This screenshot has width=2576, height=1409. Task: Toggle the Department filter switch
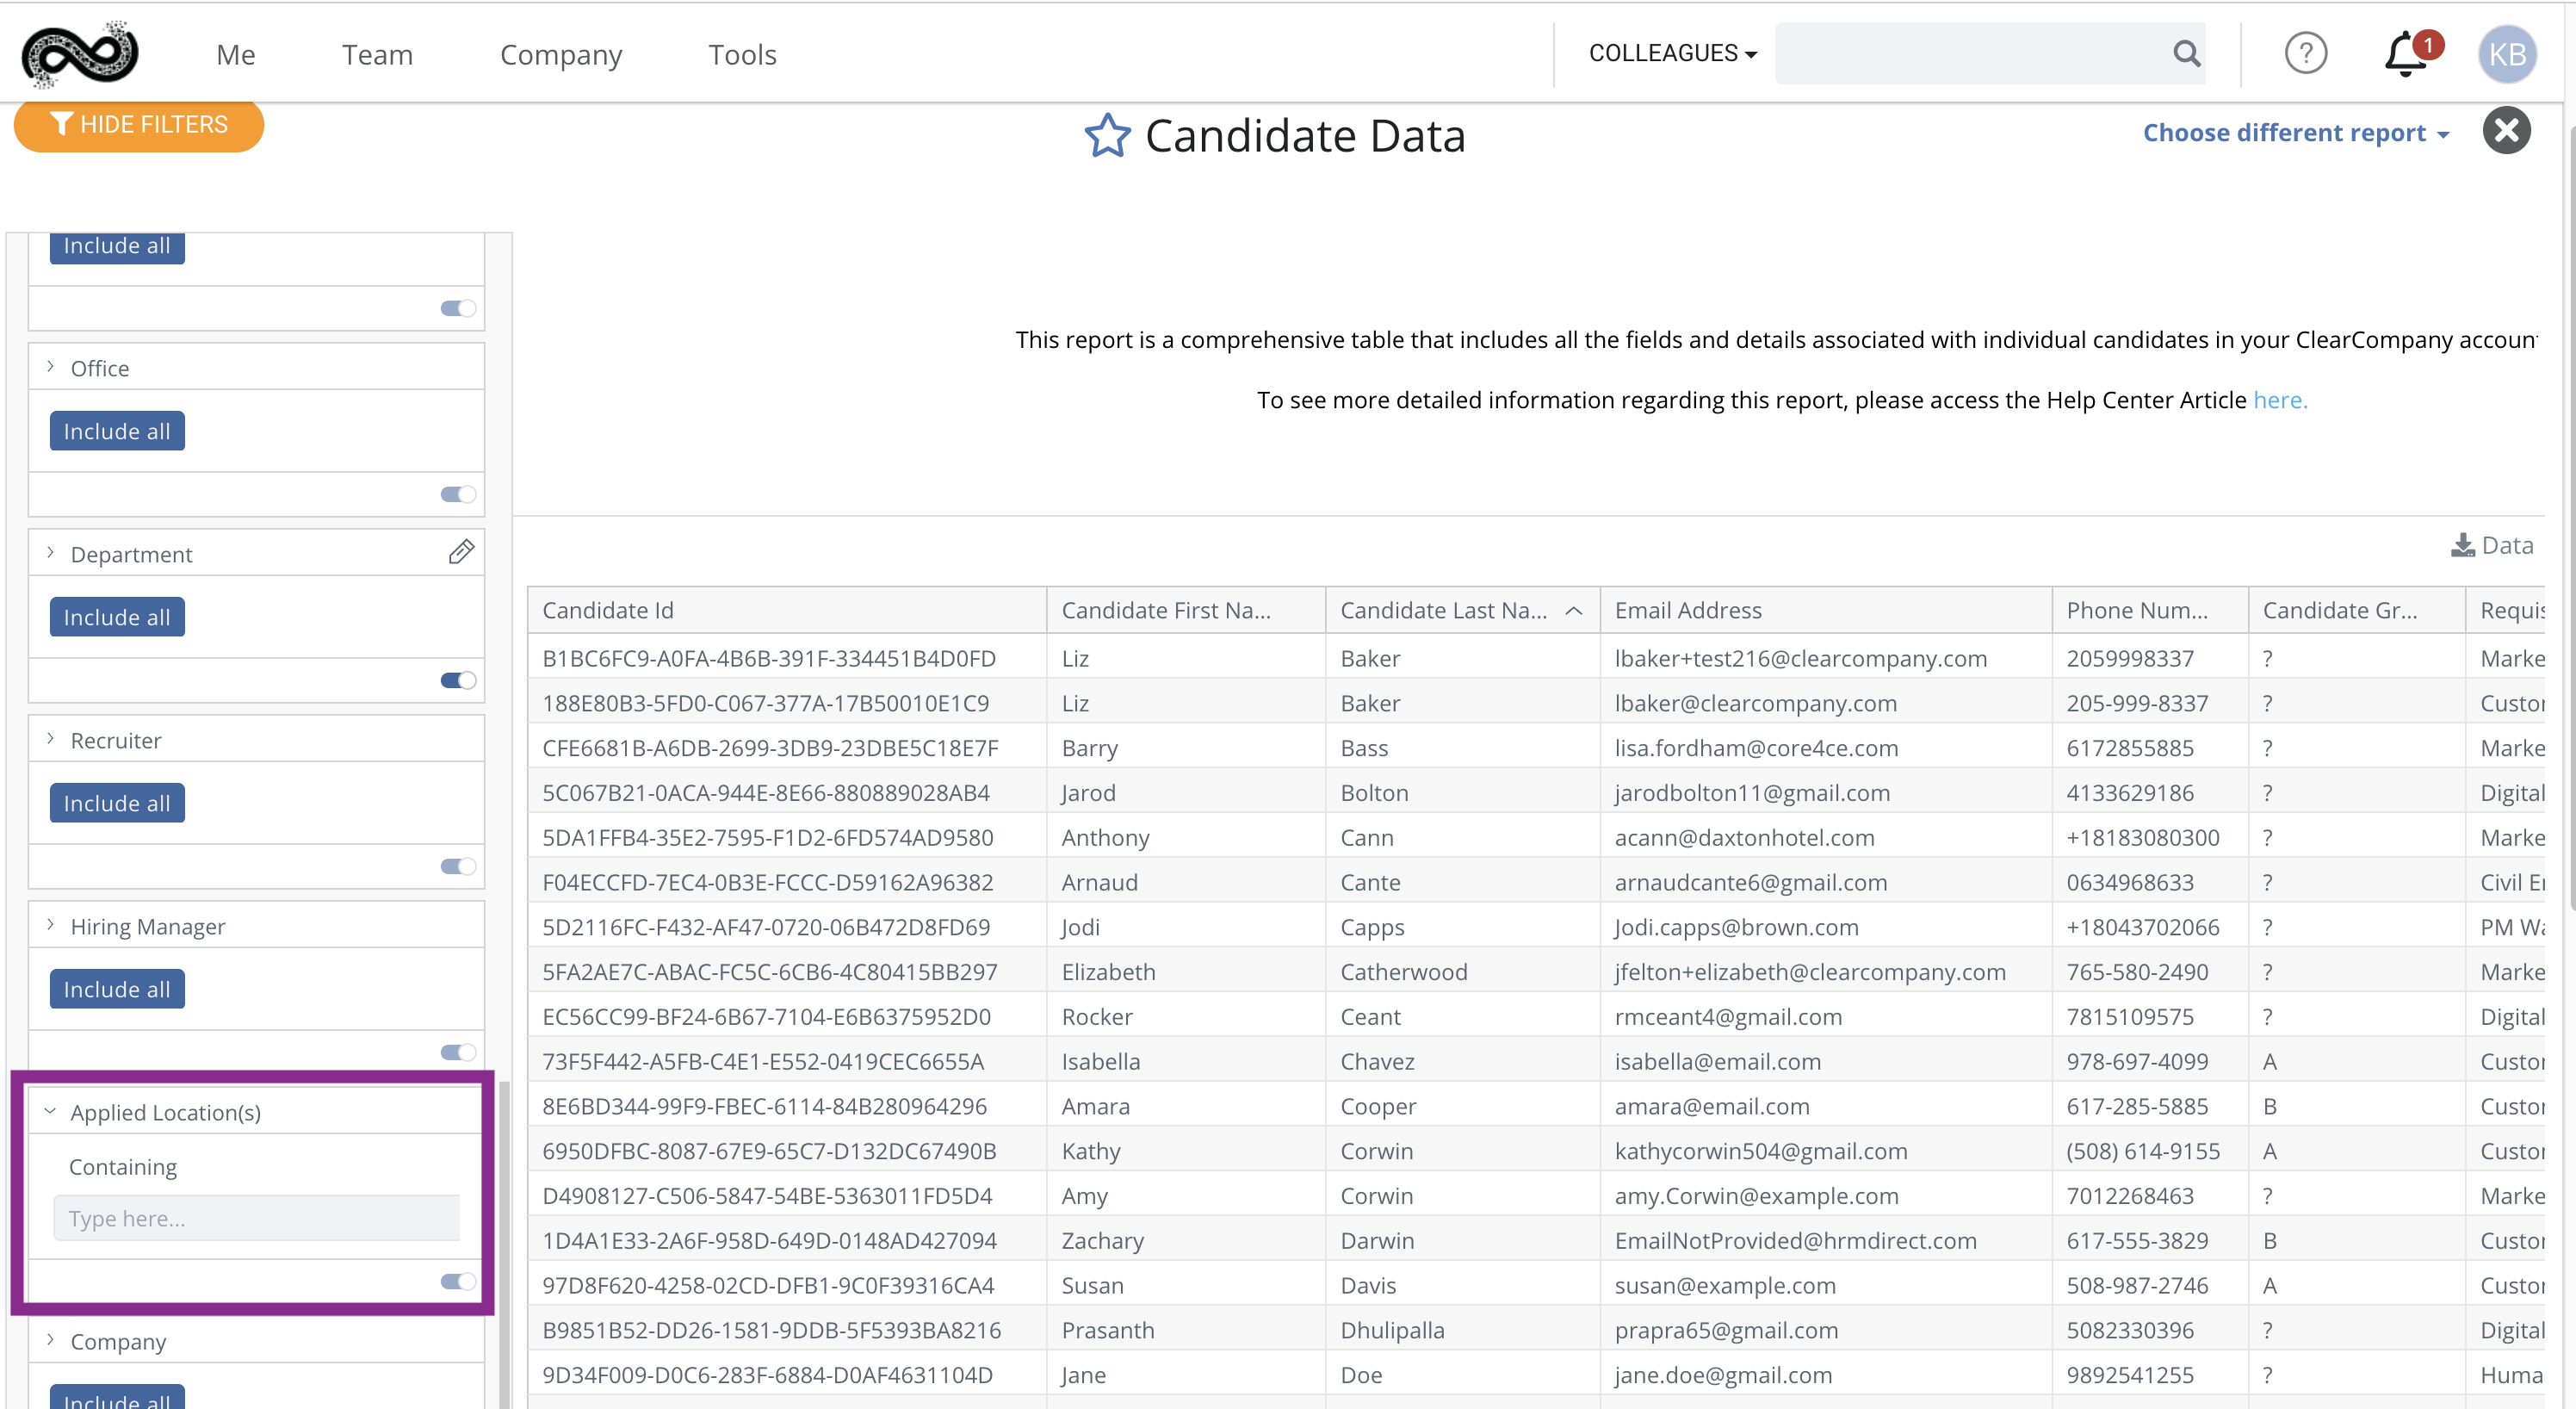click(458, 680)
